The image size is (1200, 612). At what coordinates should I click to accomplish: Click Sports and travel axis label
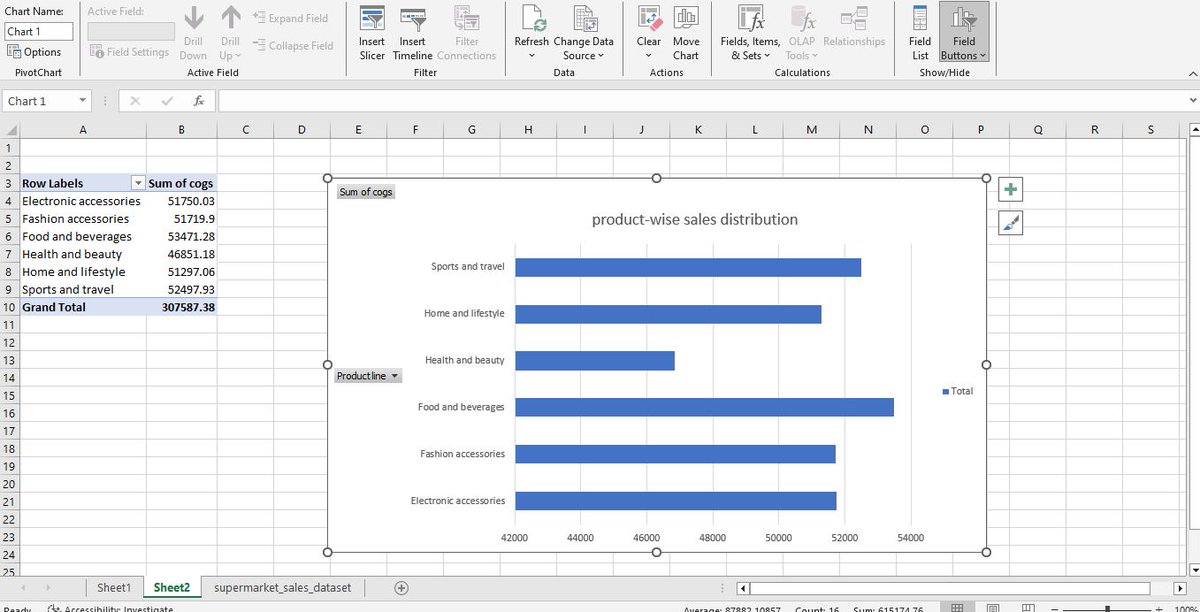tap(468, 267)
